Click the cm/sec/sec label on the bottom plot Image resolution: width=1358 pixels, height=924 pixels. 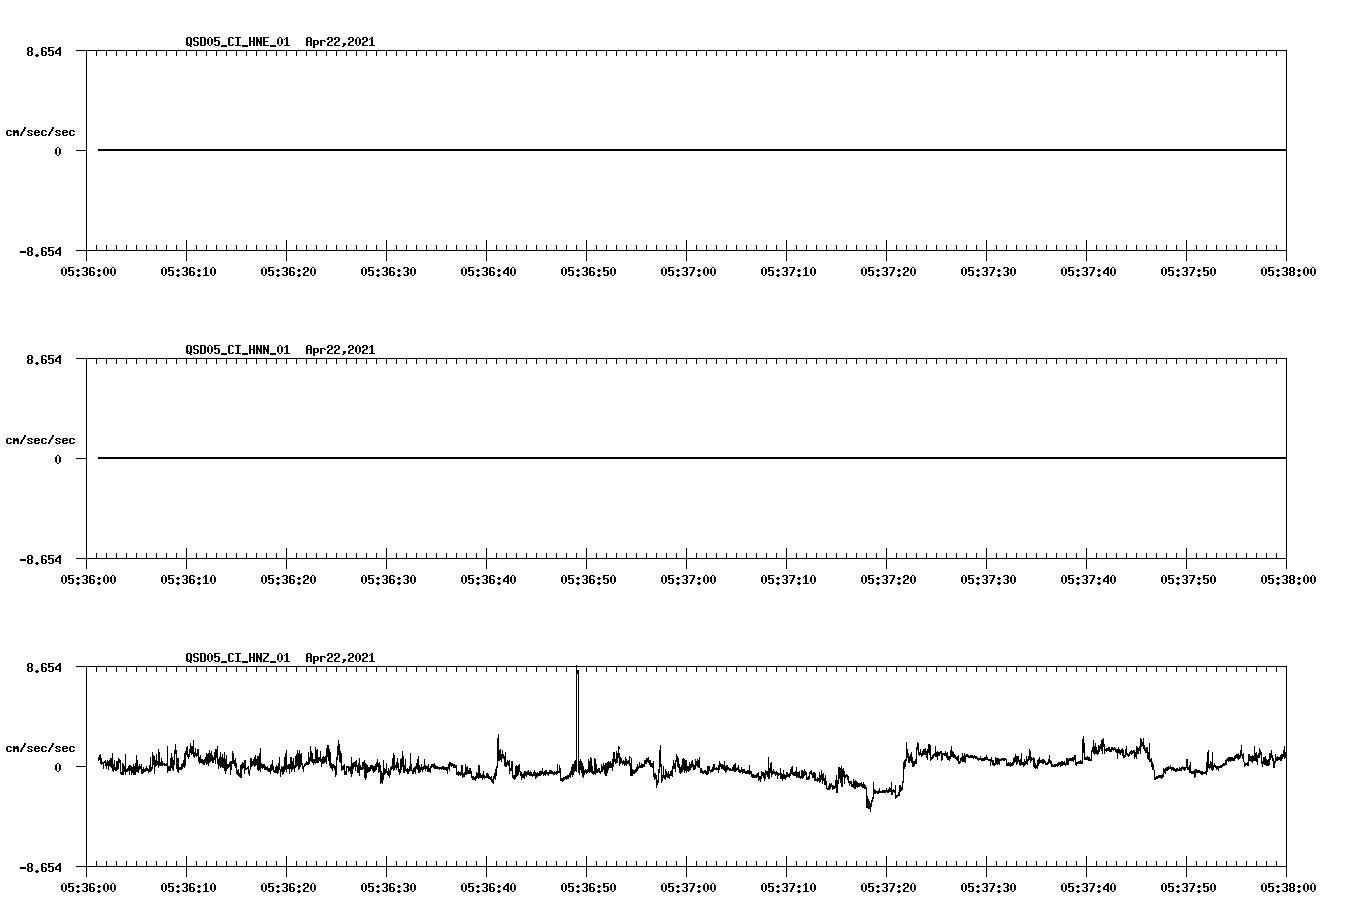click(40, 745)
